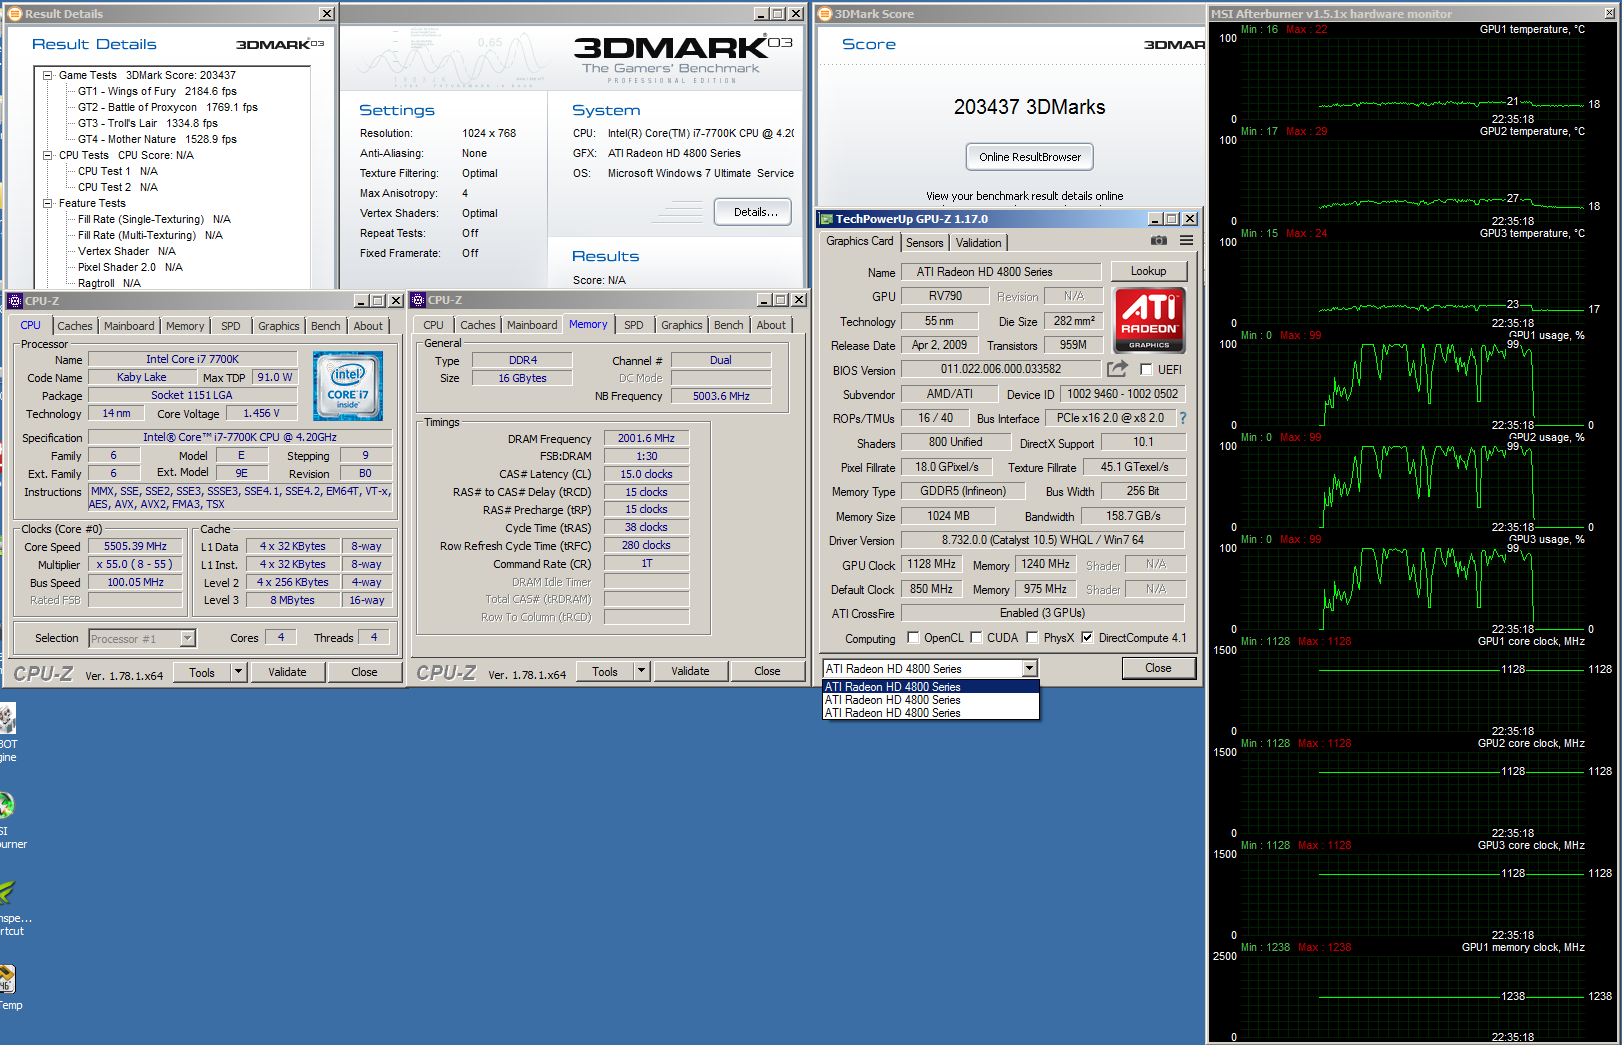This screenshot has width=1622, height=1045.
Task: Toggle the DirectCompute 4.1 checkbox
Action: tap(1087, 638)
